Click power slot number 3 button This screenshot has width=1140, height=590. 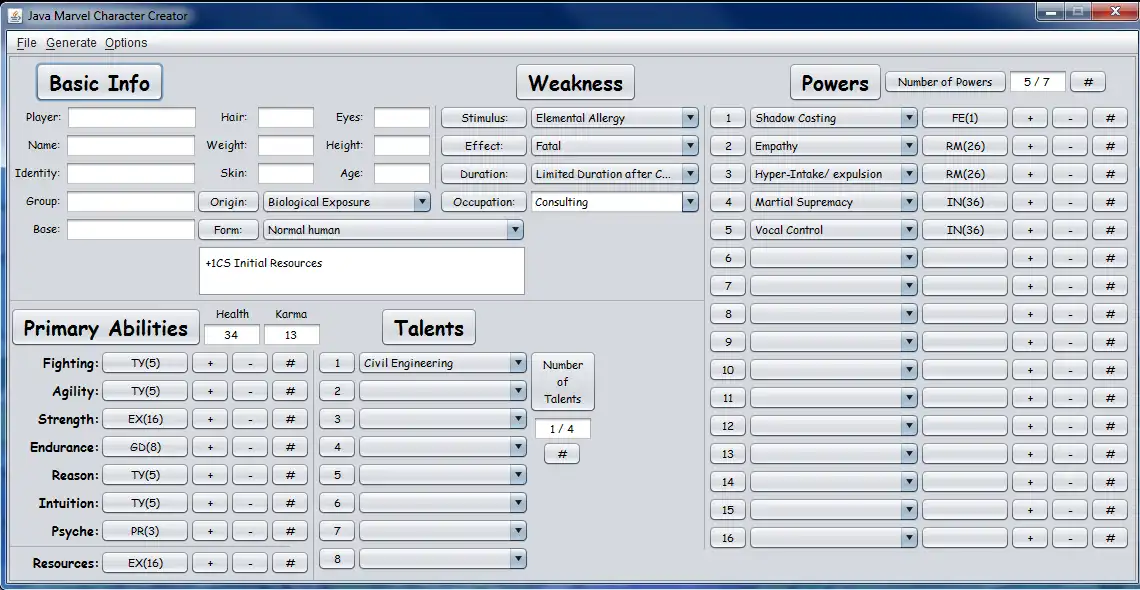pyautogui.click(x=728, y=174)
